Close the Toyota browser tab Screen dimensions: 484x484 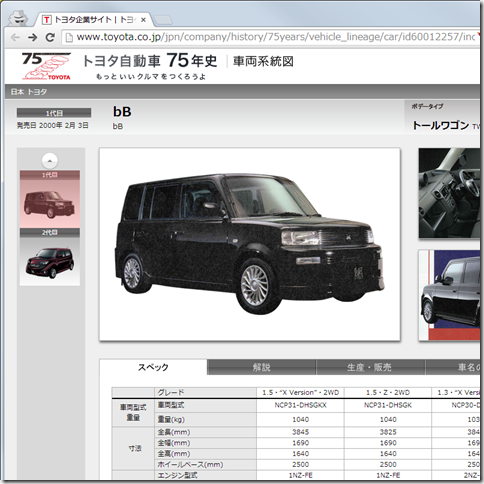coord(143,20)
